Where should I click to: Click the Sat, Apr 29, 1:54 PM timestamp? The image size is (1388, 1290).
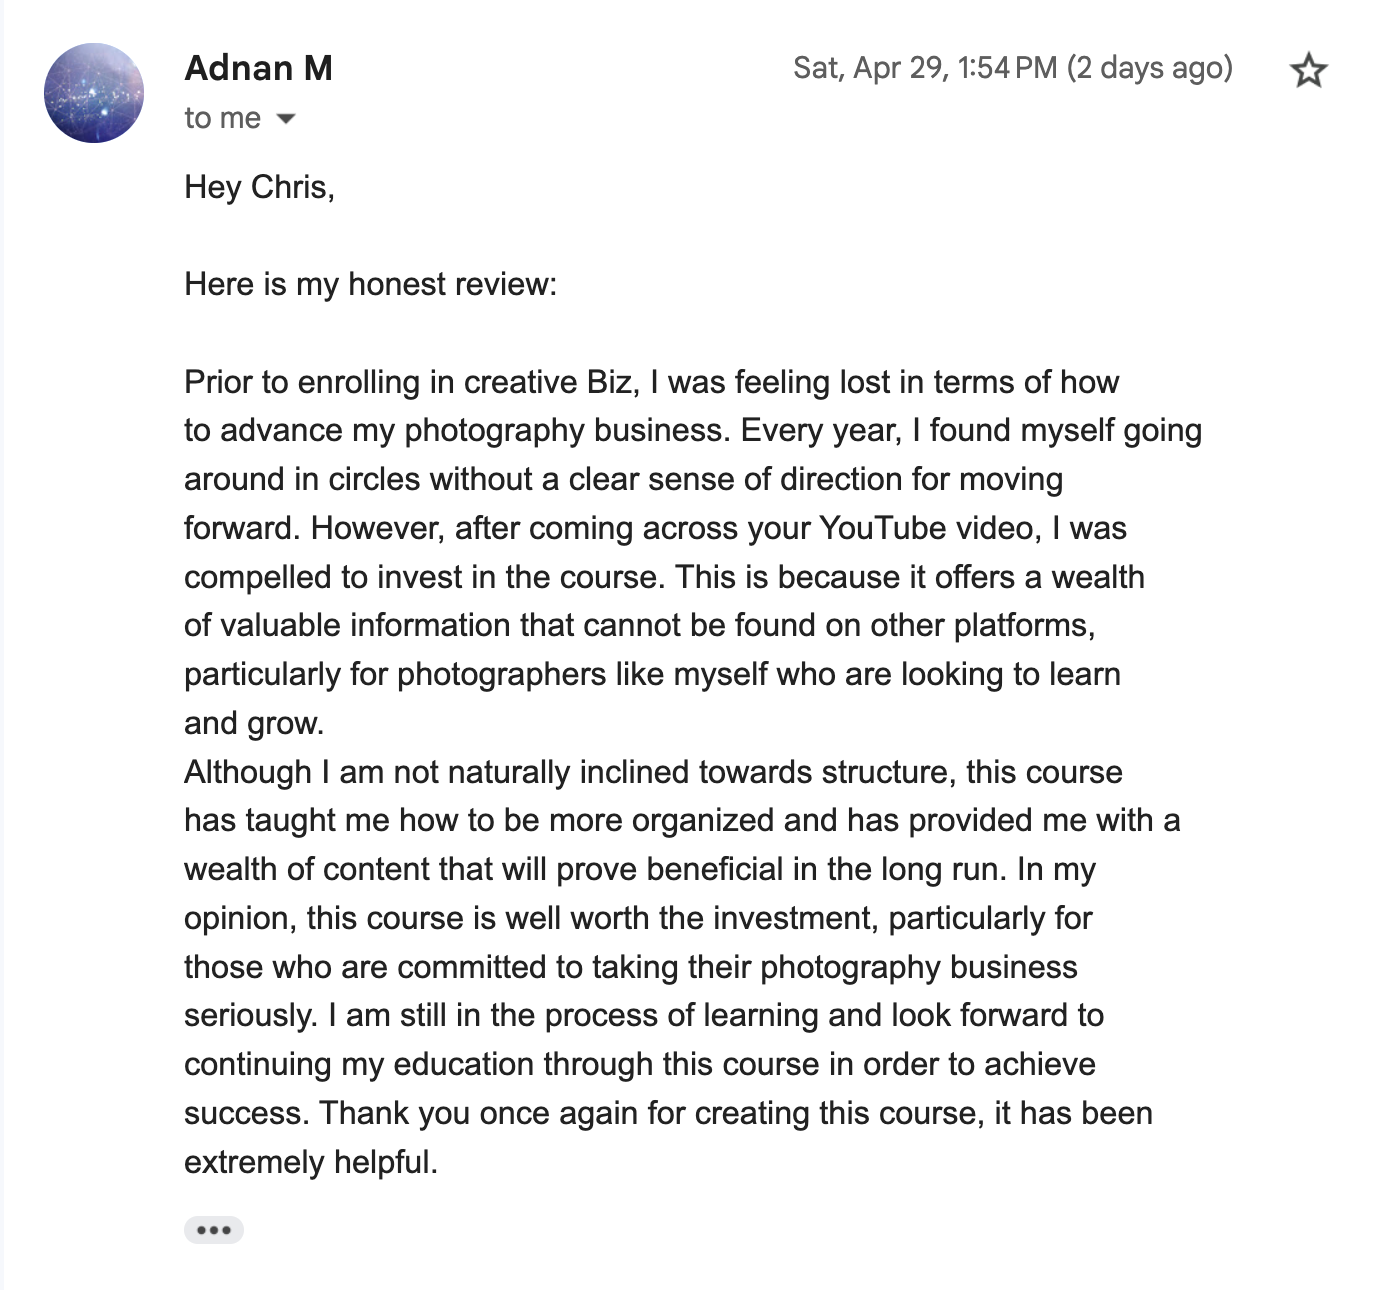(925, 68)
